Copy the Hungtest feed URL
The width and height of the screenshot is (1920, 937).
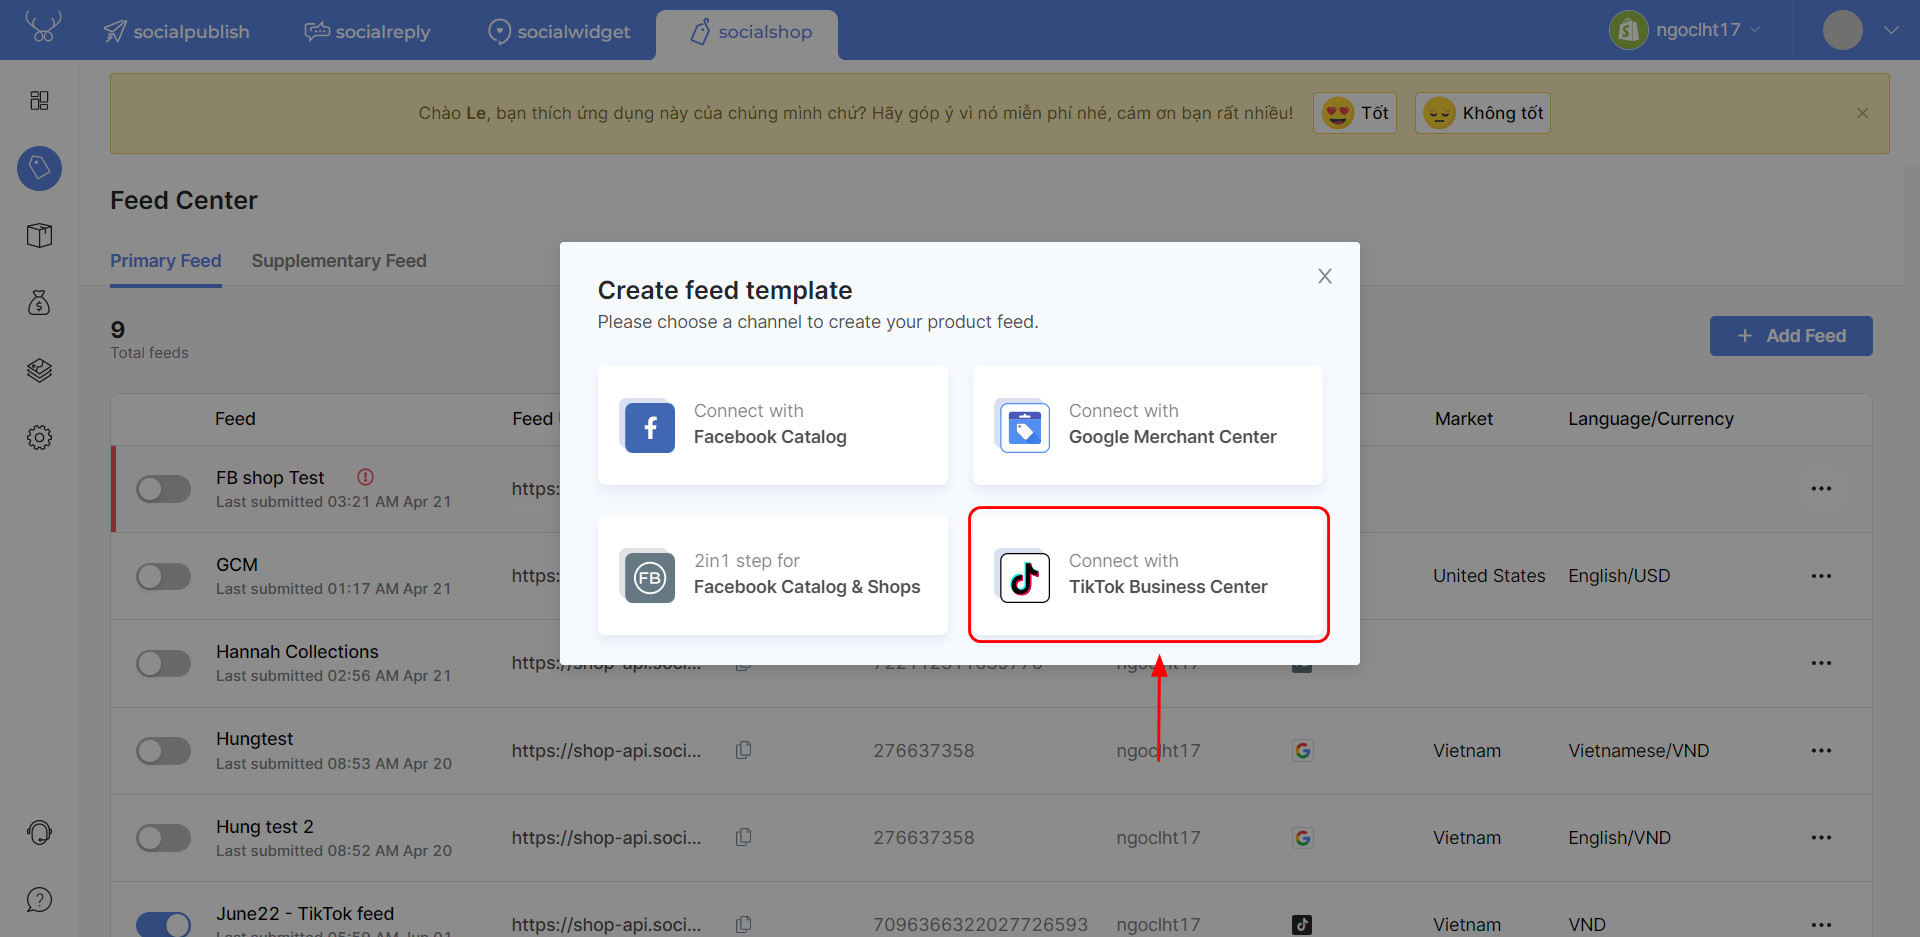coord(743,750)
